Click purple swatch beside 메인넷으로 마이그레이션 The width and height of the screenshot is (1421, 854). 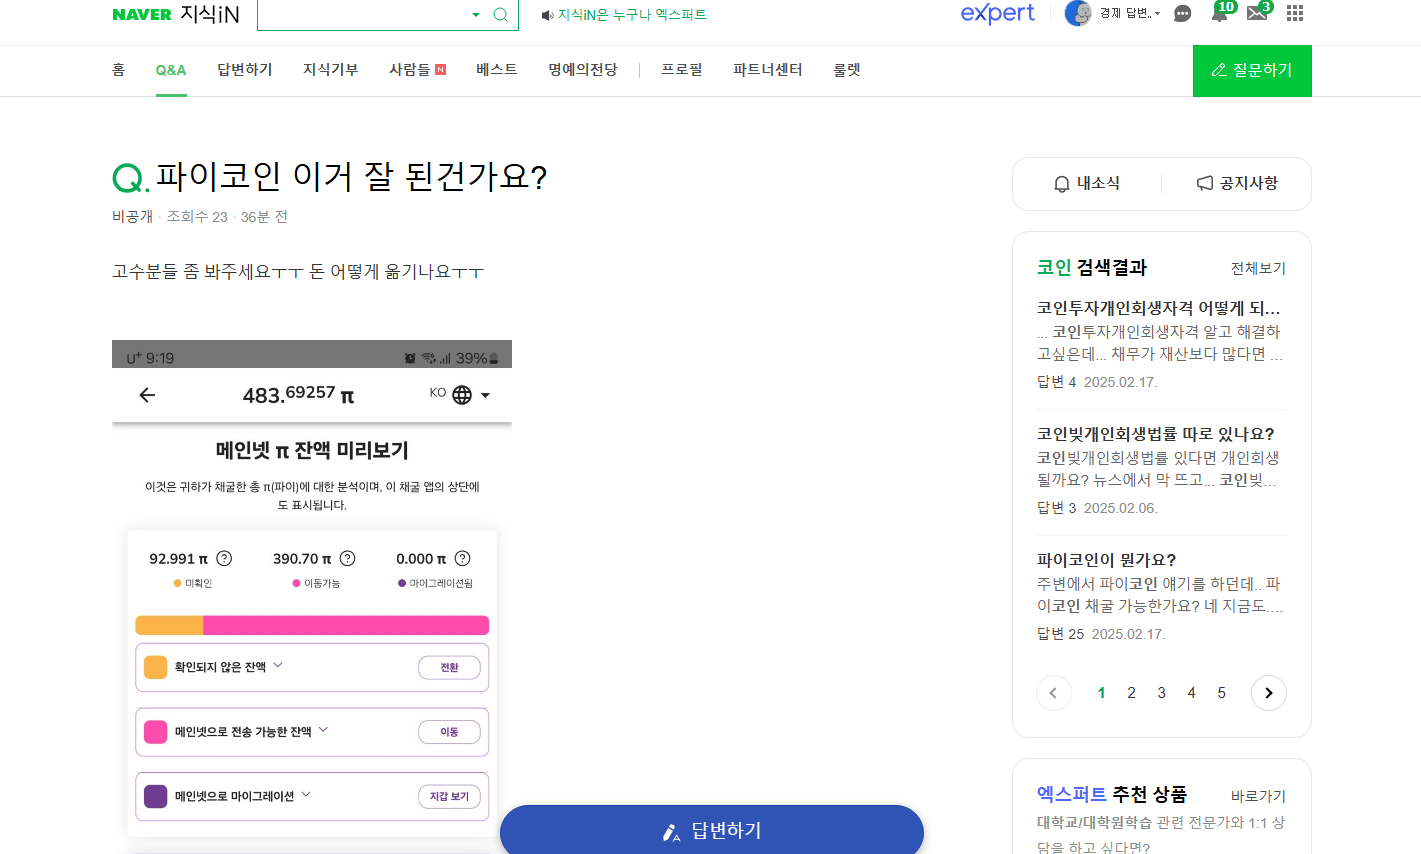coord(156,796)
